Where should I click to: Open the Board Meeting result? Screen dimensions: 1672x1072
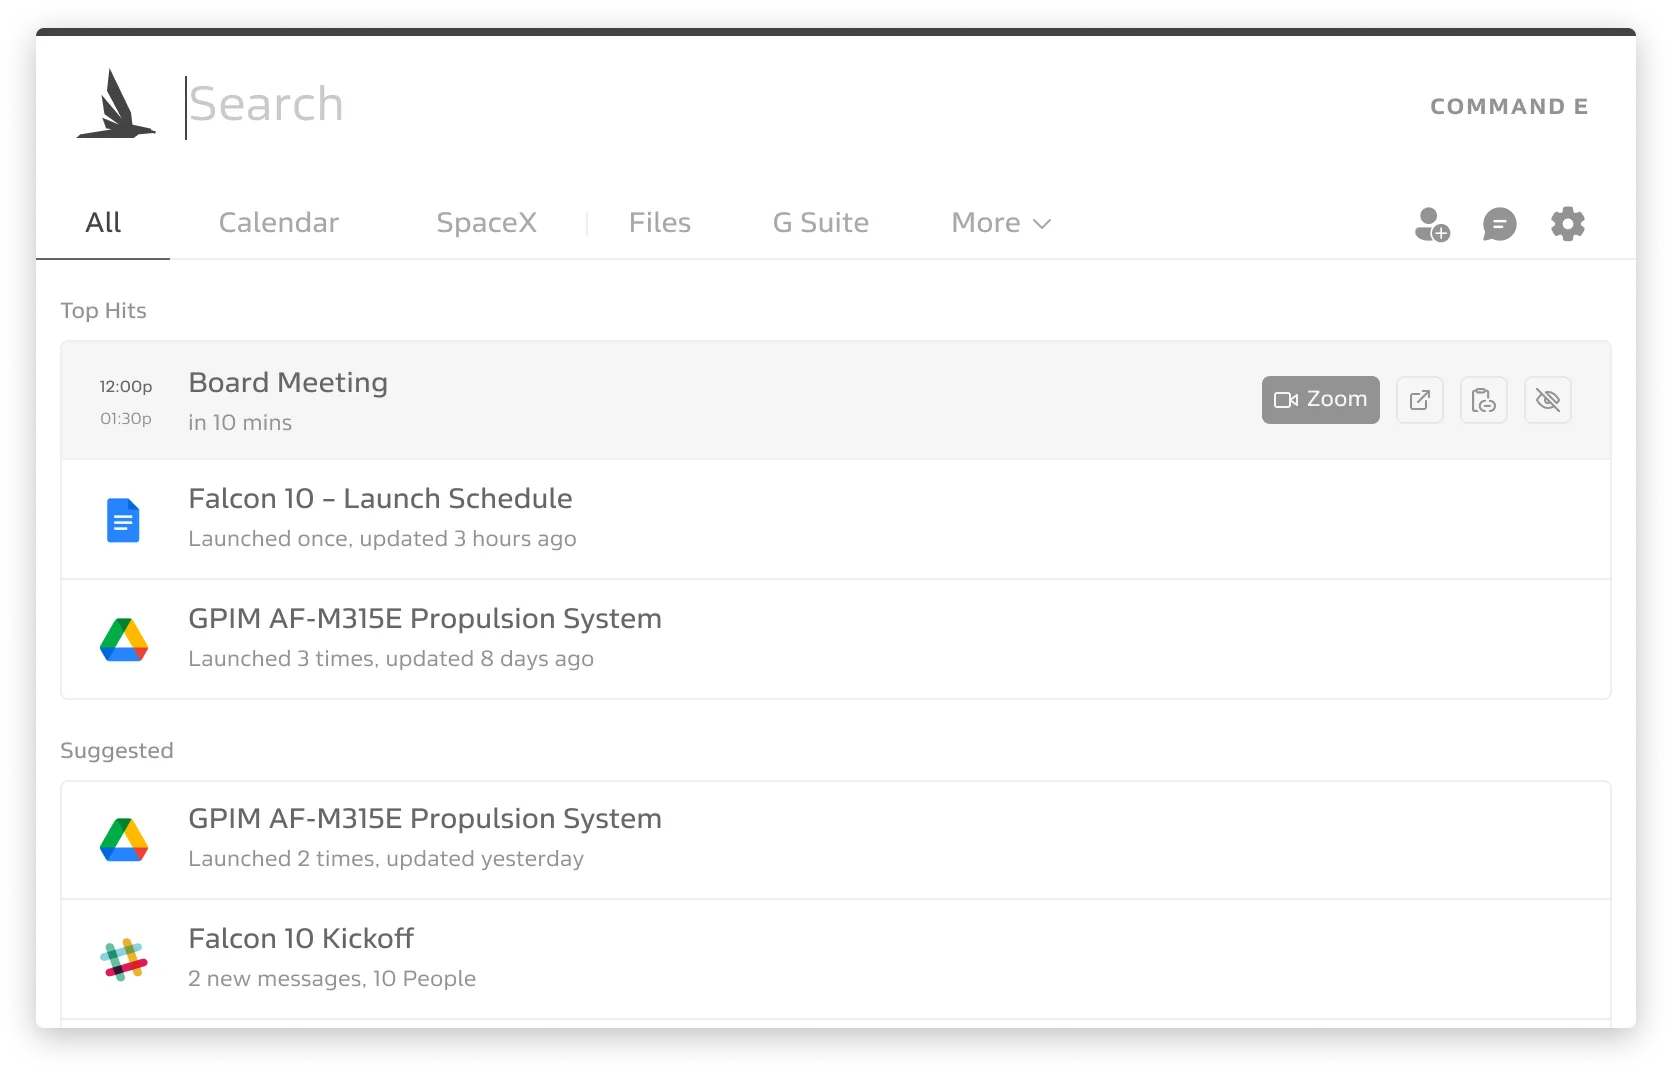(x=288, y=383)
